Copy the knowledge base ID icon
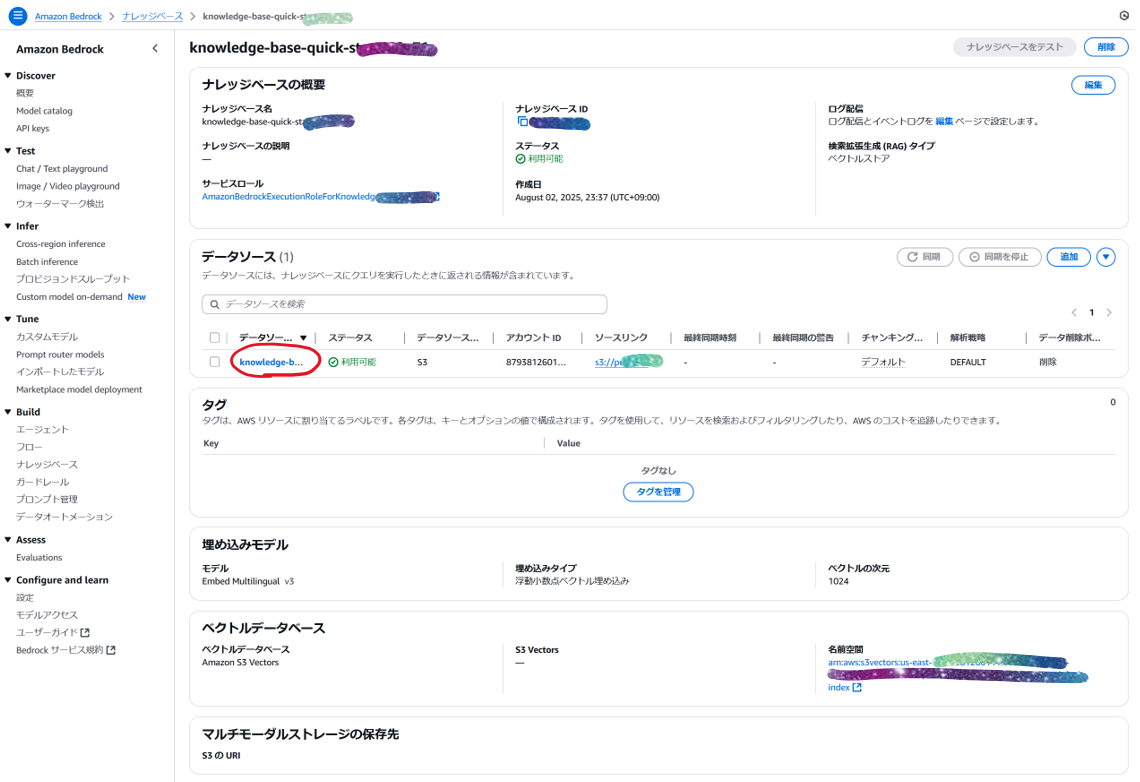 tap(522, 121)
